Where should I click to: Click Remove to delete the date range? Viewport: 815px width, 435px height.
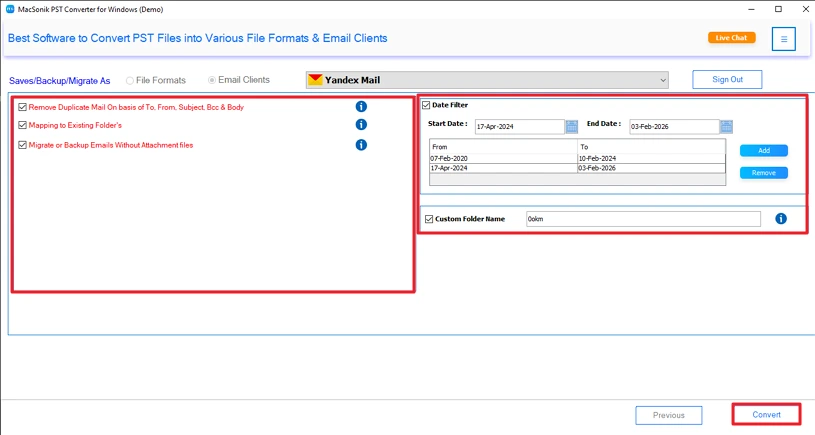click(764, 173)
